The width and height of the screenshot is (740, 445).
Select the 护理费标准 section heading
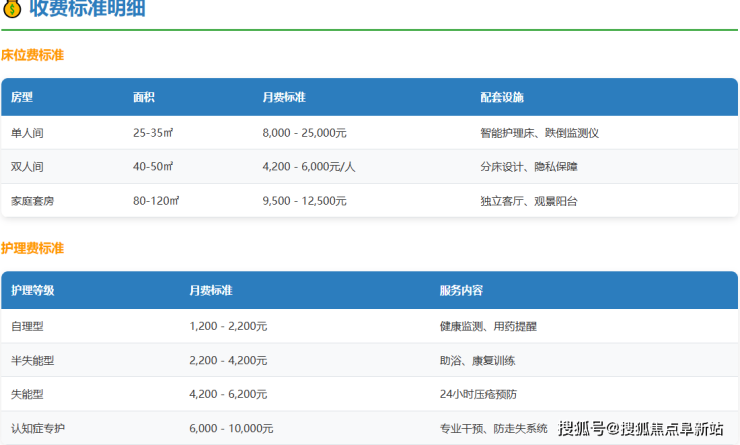(32, 248)
